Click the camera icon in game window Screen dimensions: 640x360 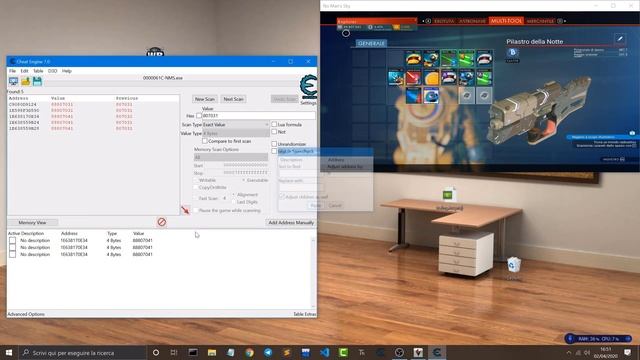632,133
